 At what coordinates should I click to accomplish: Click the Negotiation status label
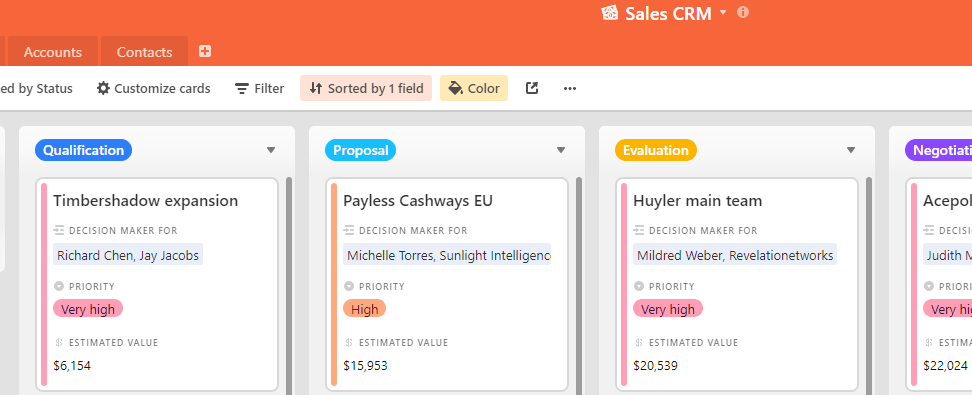(939, 150)
